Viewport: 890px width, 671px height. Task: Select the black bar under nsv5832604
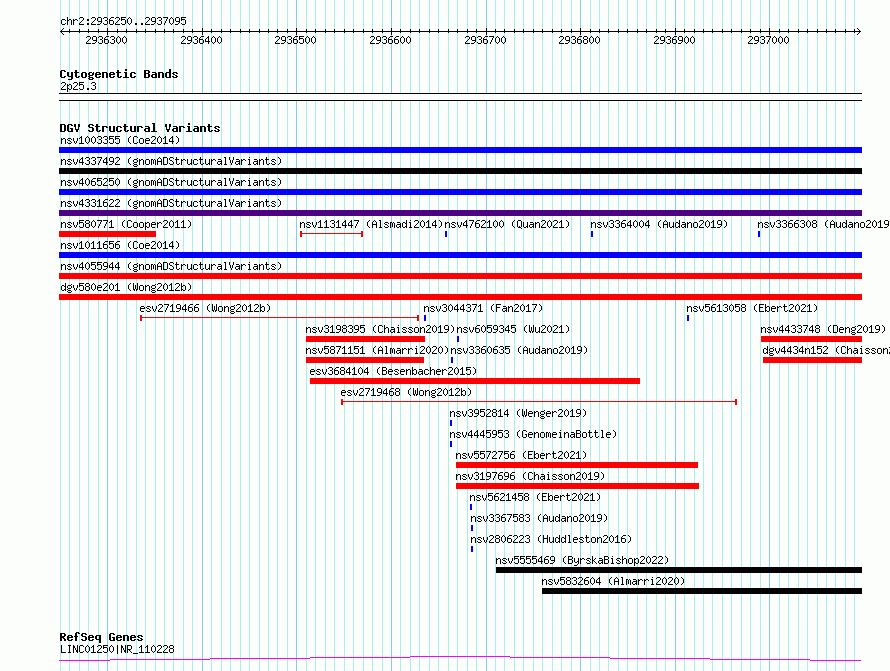coord(702,591)
